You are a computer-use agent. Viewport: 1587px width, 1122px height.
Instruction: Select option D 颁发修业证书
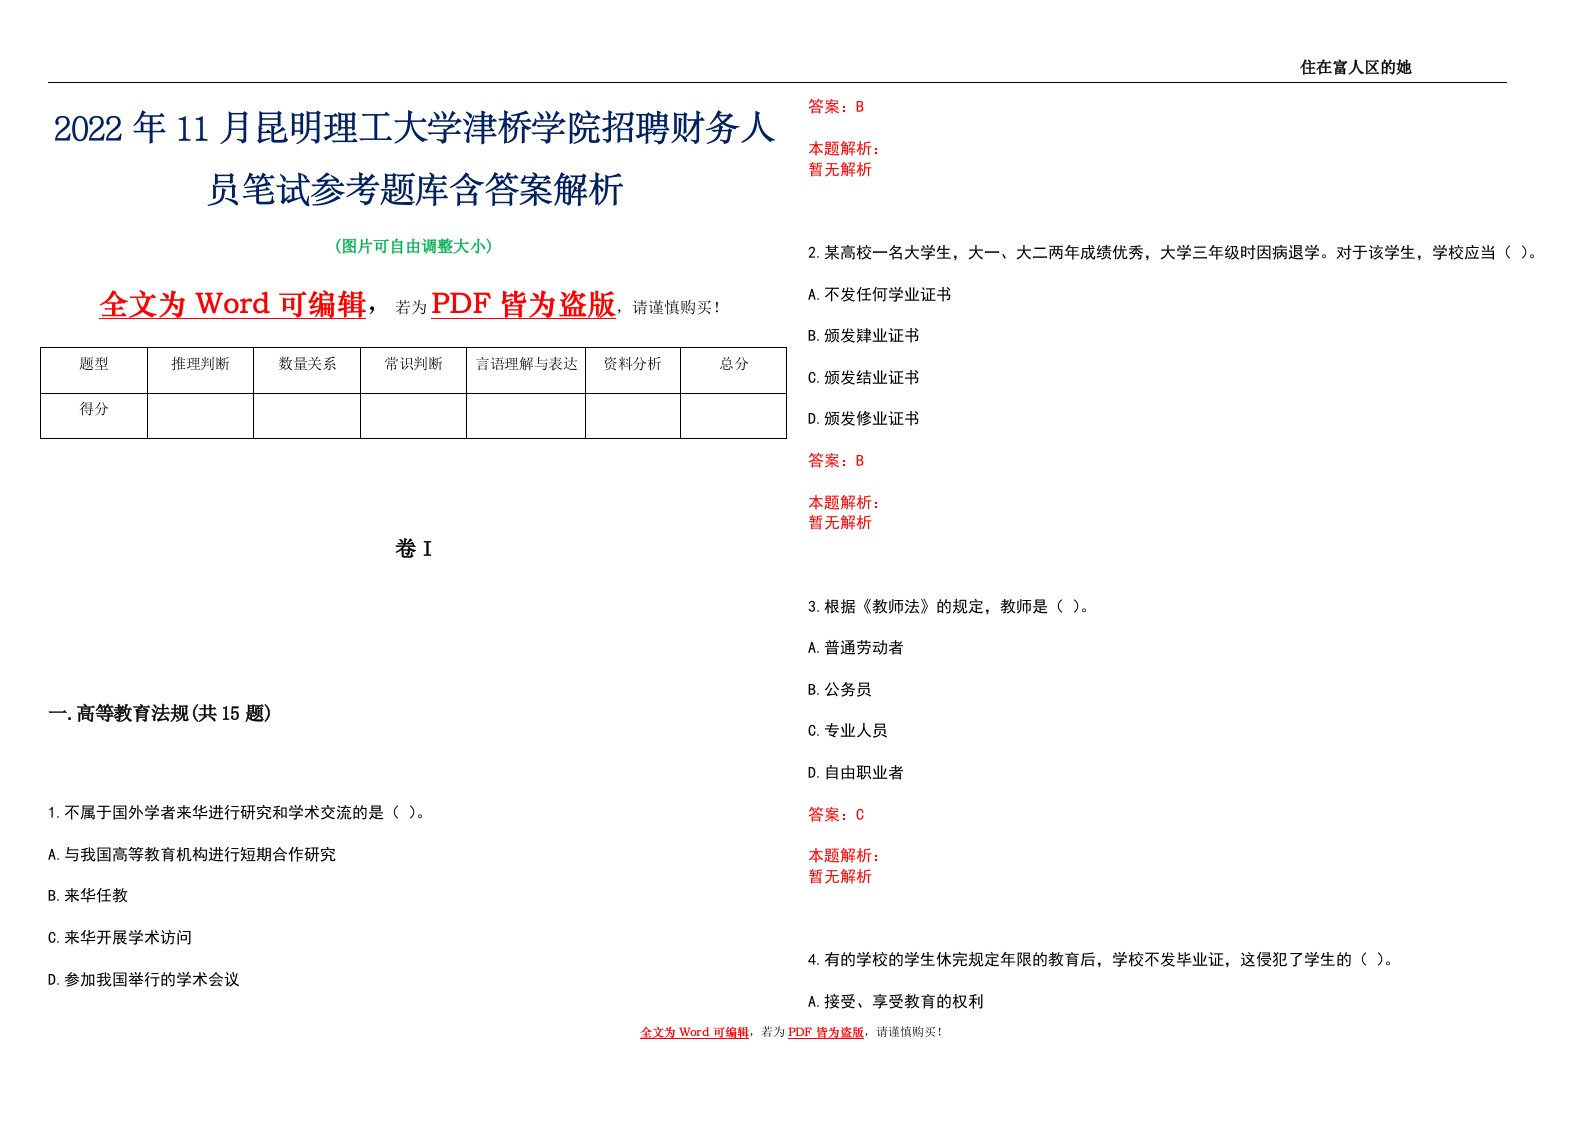pos(864,419)
